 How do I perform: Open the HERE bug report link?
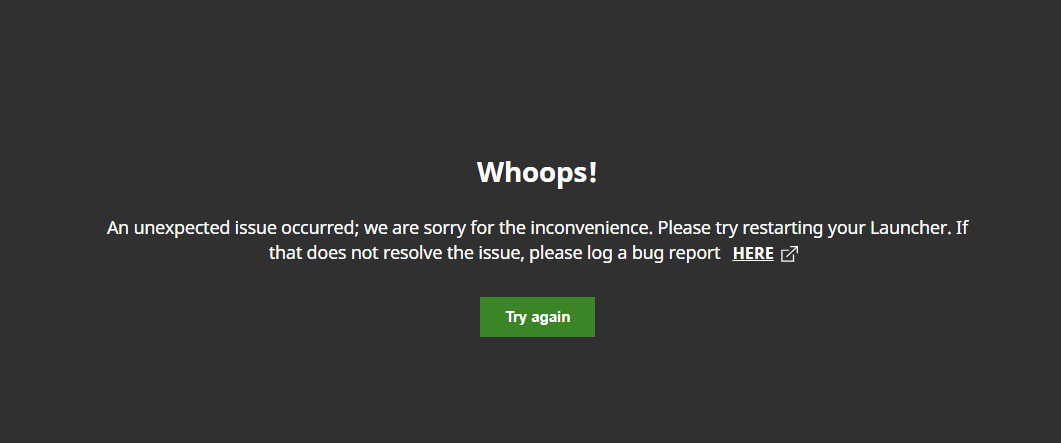[752, 254]
